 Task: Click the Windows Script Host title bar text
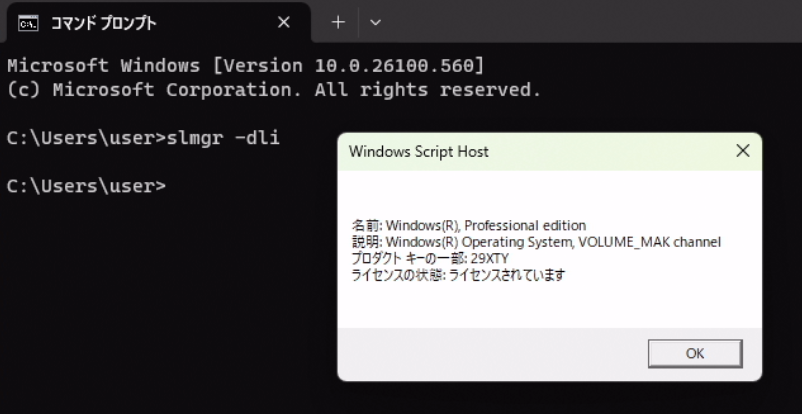(418, 151)
